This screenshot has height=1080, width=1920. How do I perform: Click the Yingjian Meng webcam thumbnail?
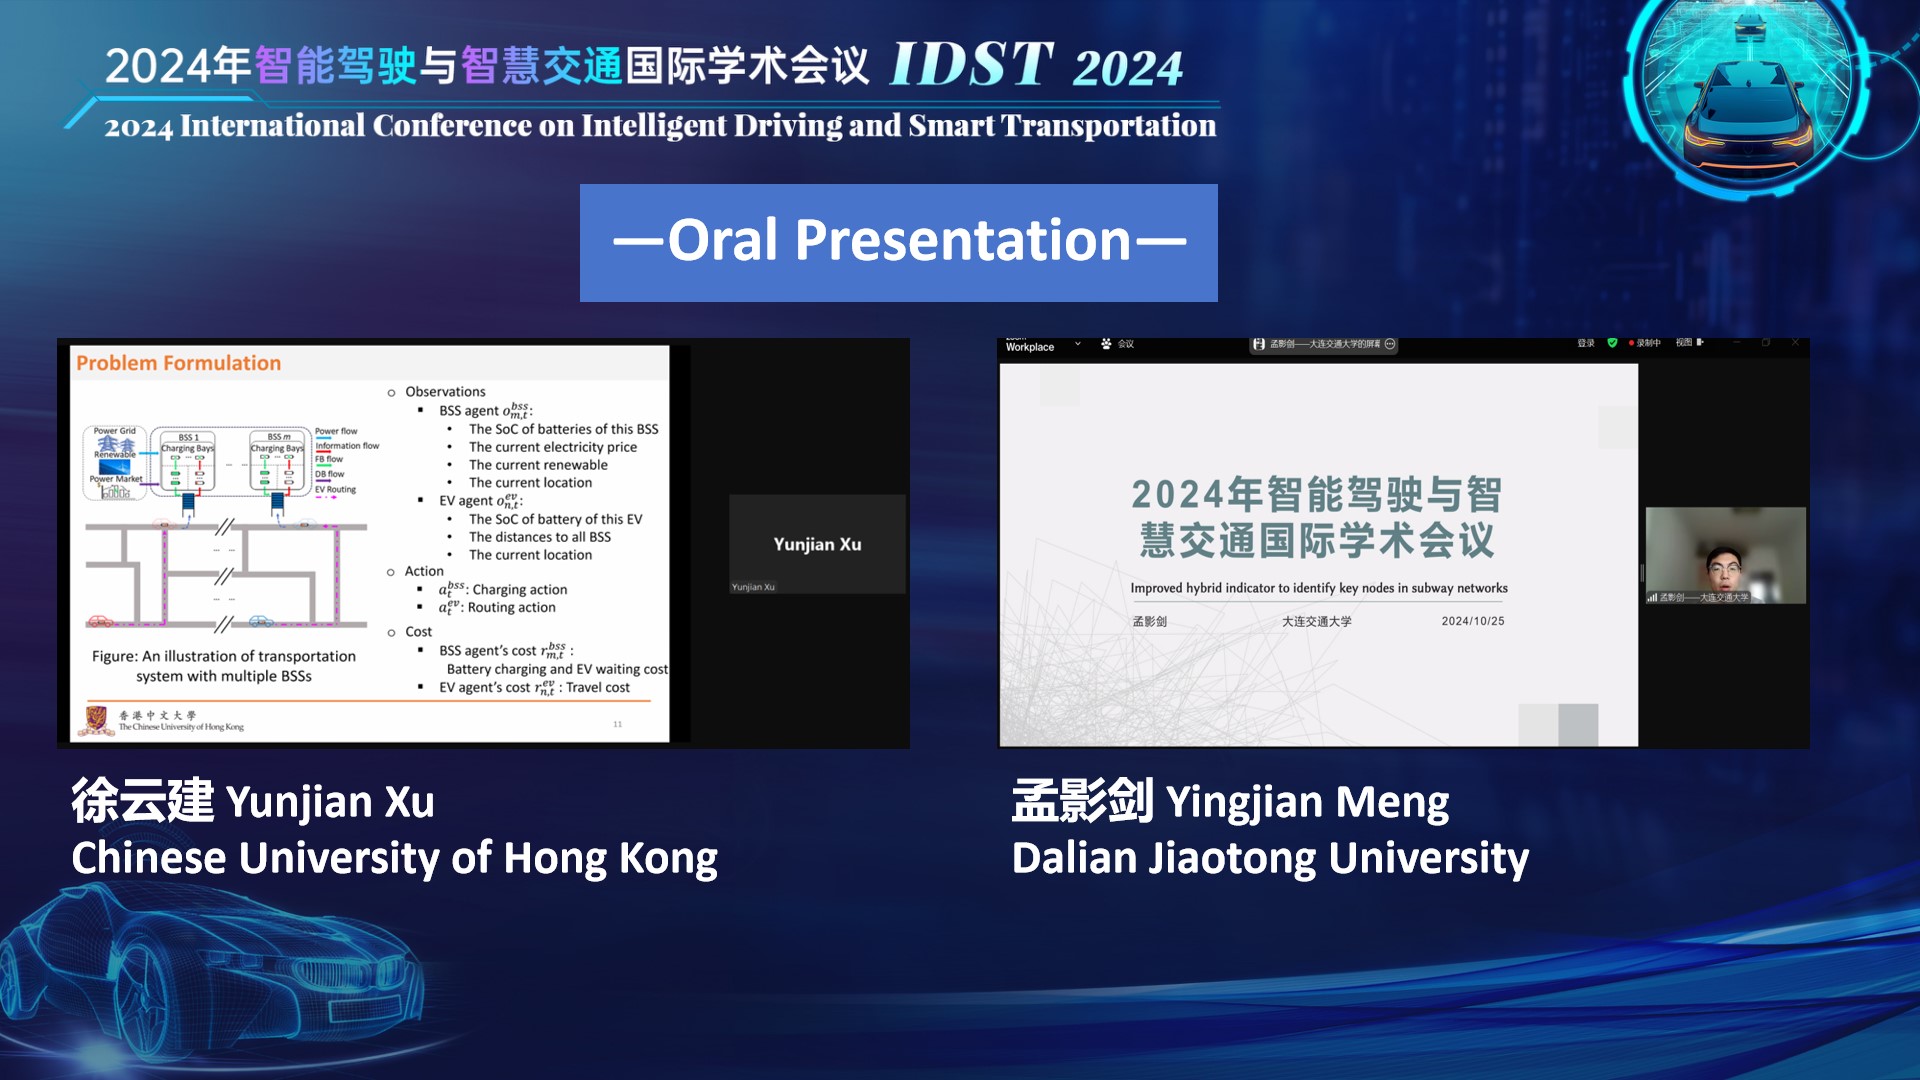[1726, 555]
